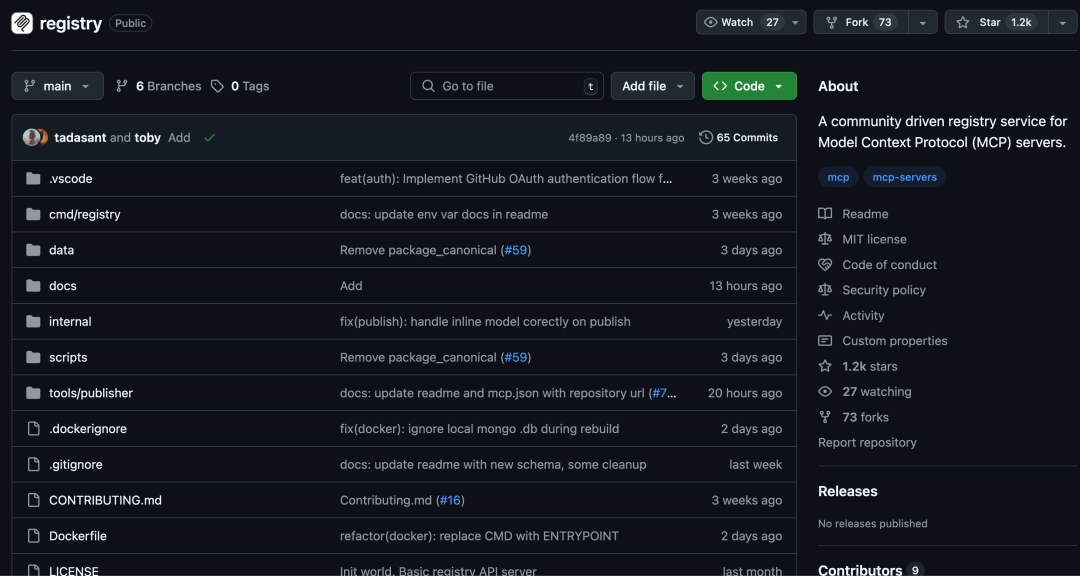Open the 65 Commits history
The image size is (1080, 576).
pyautogui.click(x=738, y=138)
